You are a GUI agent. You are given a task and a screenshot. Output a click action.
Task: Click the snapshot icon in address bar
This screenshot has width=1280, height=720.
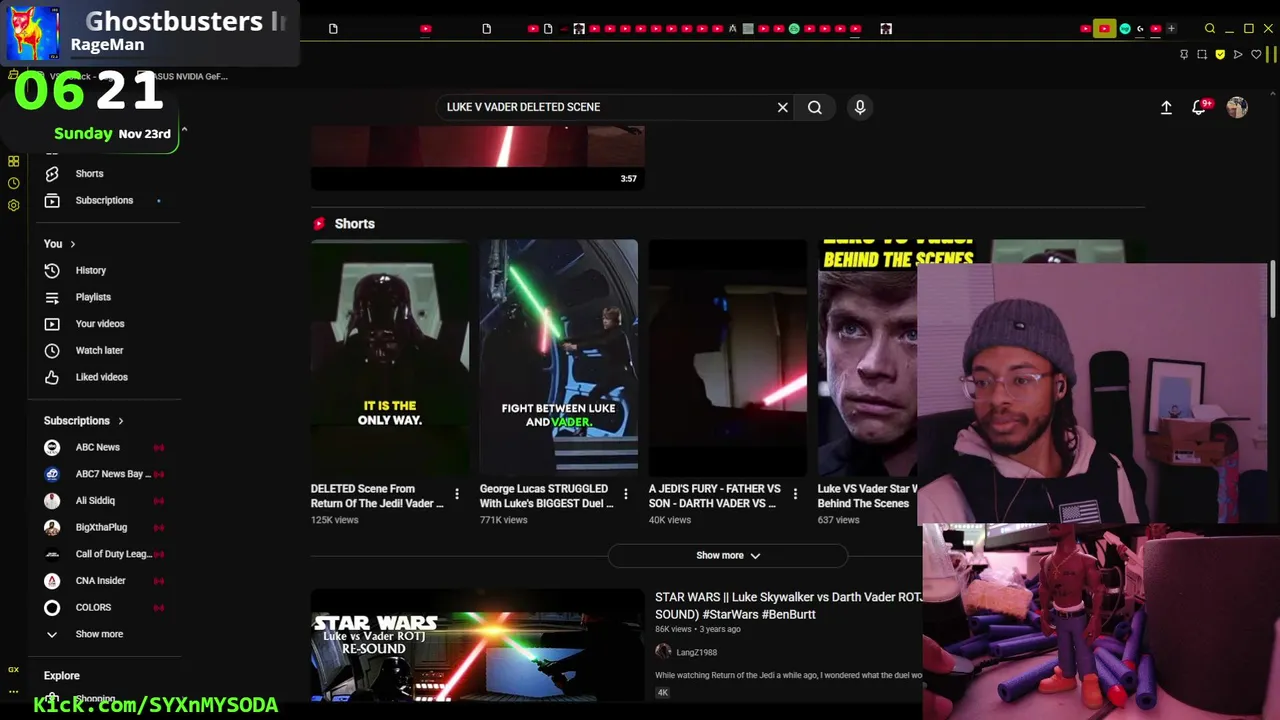[1202, 54]
